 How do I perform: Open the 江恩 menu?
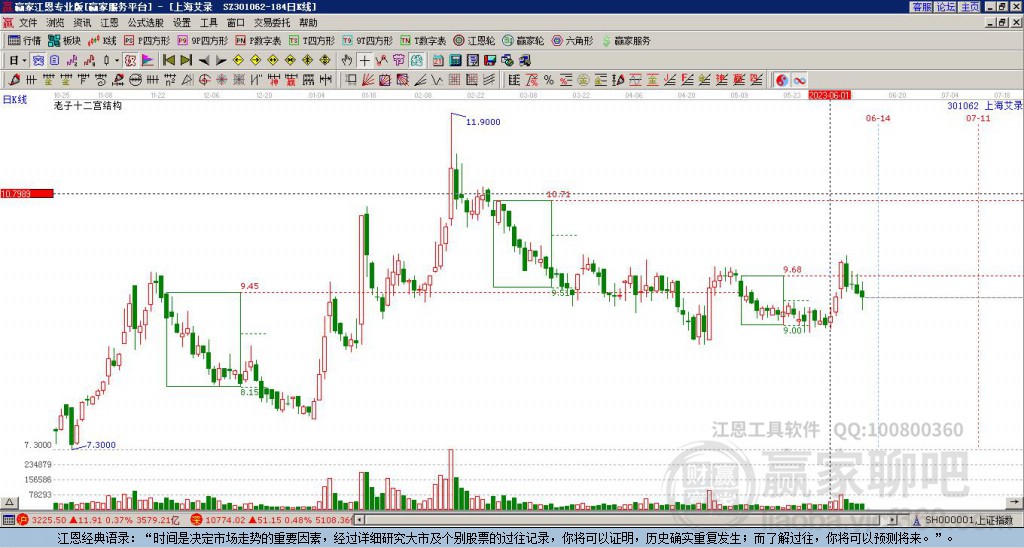[110, 23]
